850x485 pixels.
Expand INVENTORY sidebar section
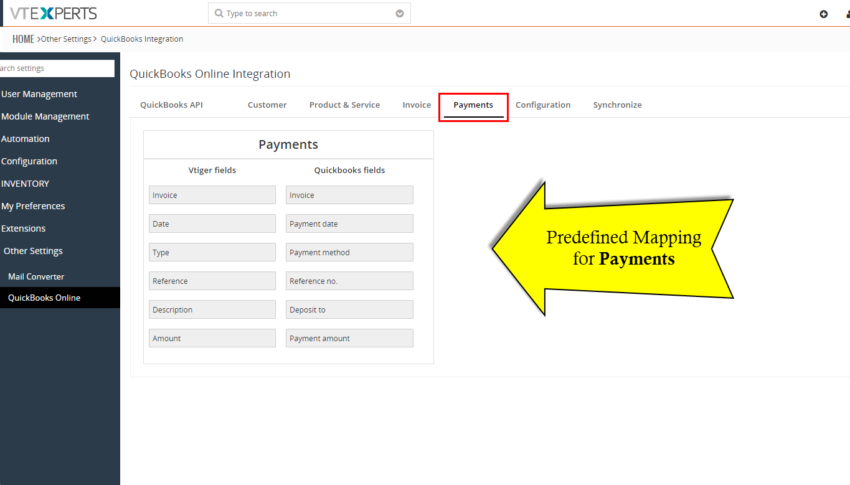[x=25, y=183]
